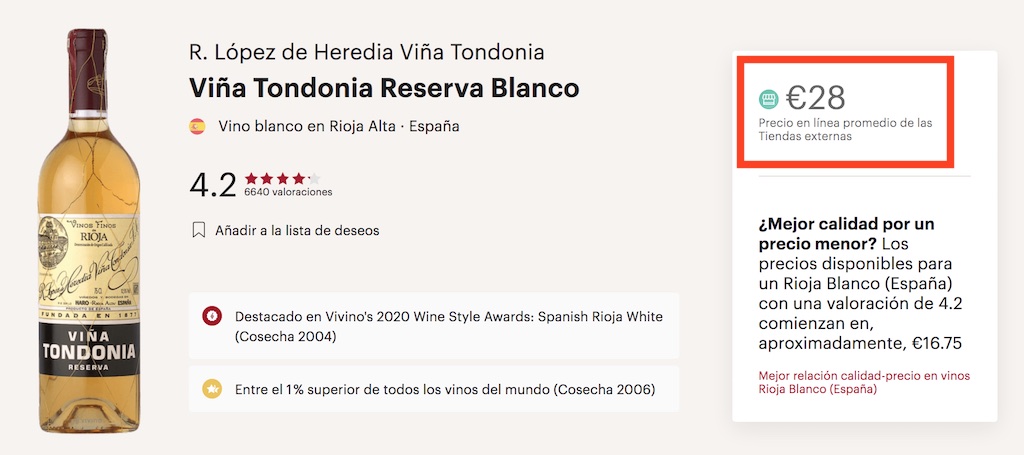The height and width of the screenshot is (455, 1024).
Task: Click the 4.2 rating score
Action: pos(212,185)
